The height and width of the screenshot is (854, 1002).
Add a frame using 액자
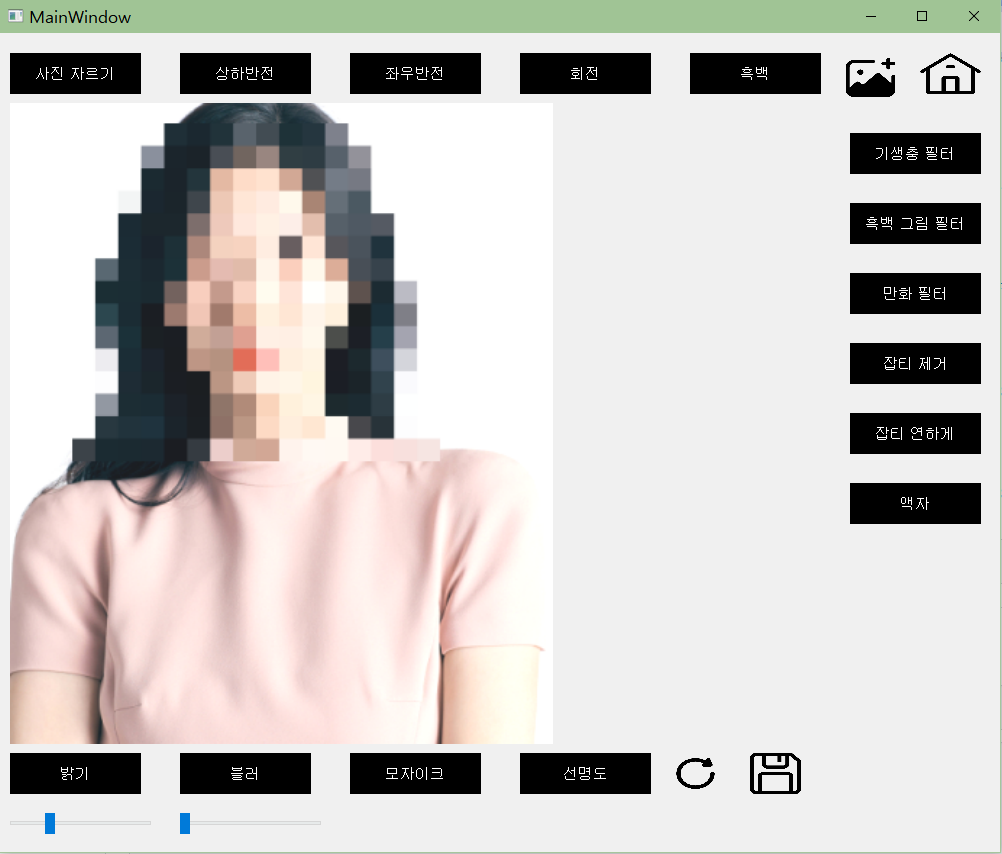pos(915,503)
